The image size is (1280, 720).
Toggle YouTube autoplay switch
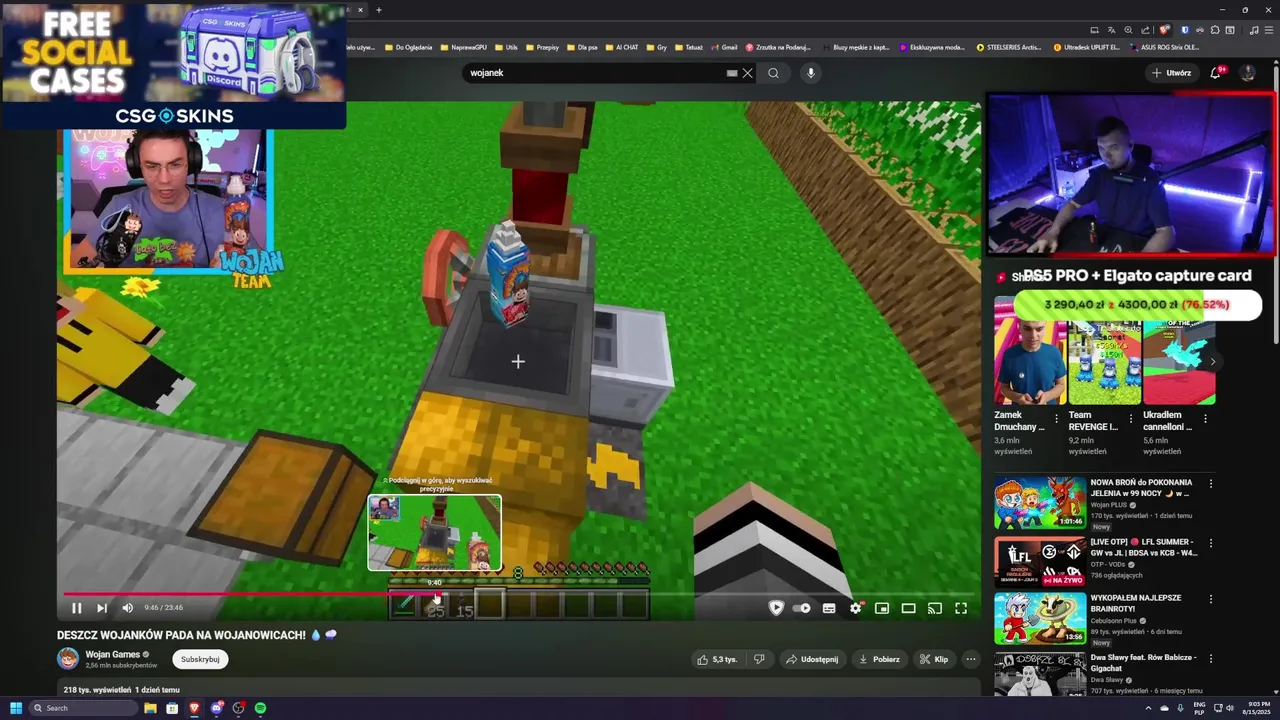point(803,608)
